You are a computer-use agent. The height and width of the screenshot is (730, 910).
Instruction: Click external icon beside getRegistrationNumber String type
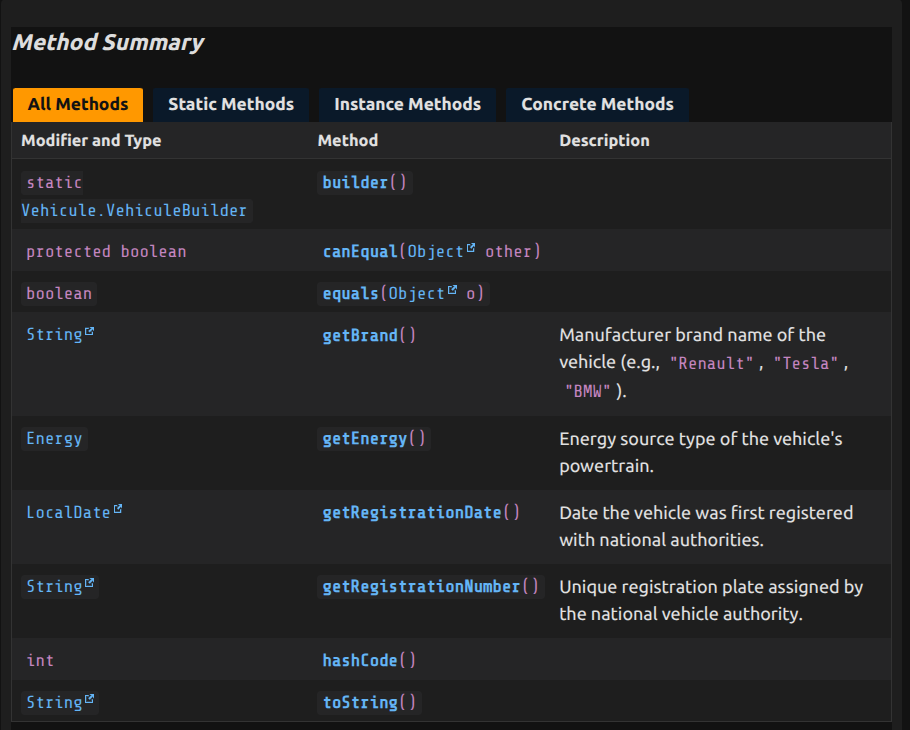point(89,583)
